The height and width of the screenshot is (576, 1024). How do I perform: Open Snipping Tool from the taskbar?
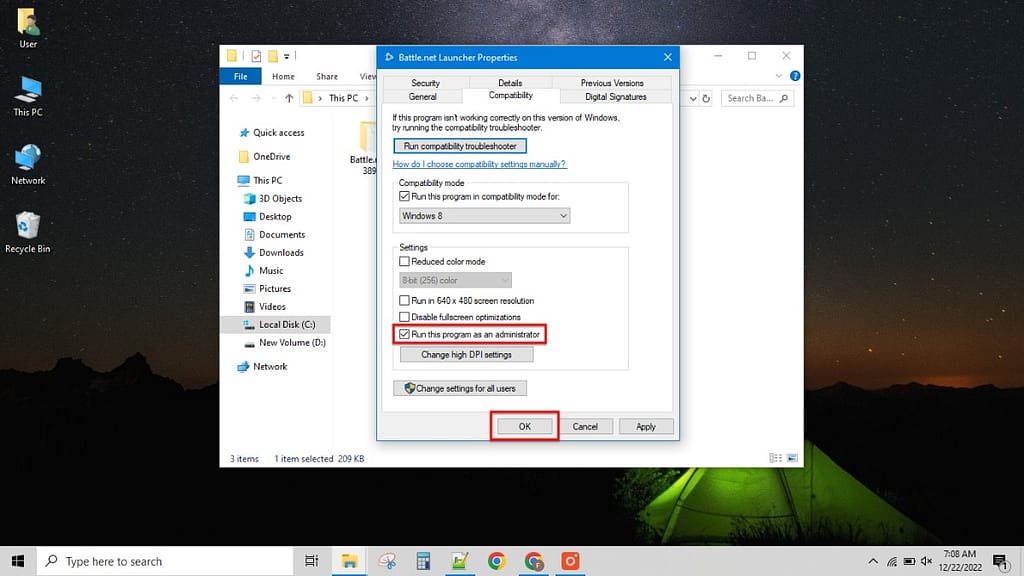[387, 561]
